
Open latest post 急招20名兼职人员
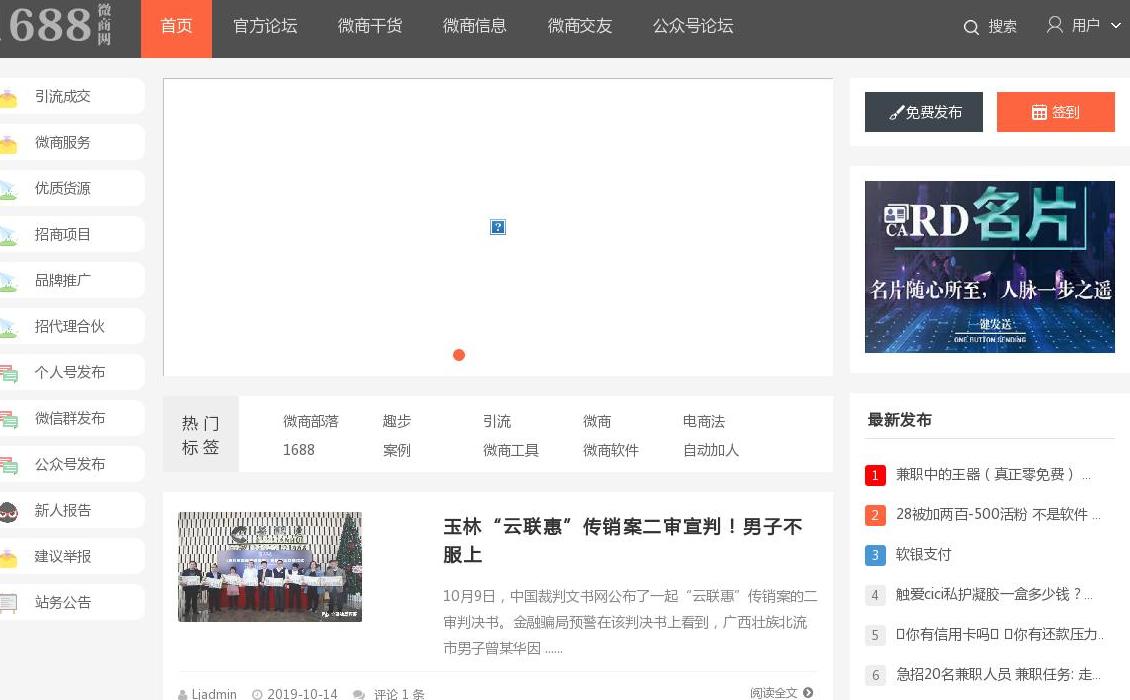998,674
